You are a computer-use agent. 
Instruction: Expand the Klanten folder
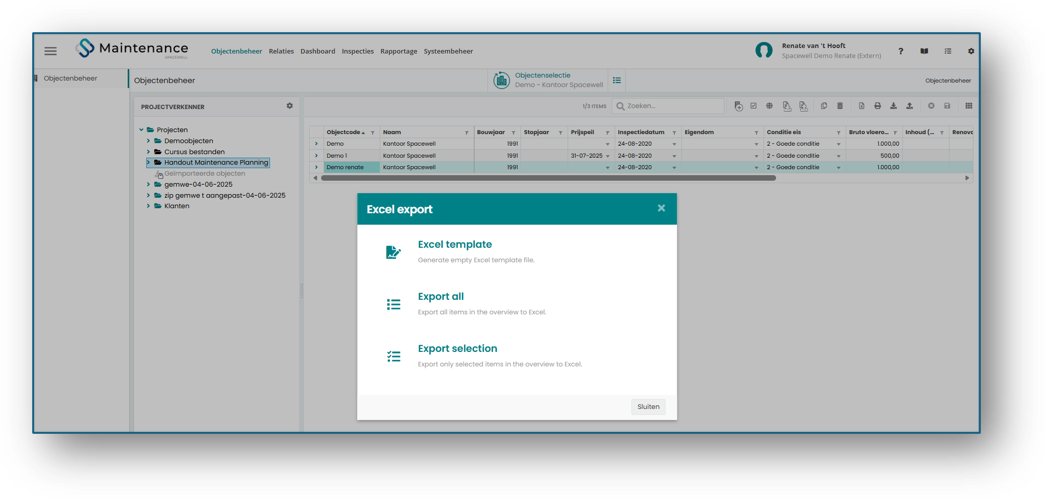149,206
